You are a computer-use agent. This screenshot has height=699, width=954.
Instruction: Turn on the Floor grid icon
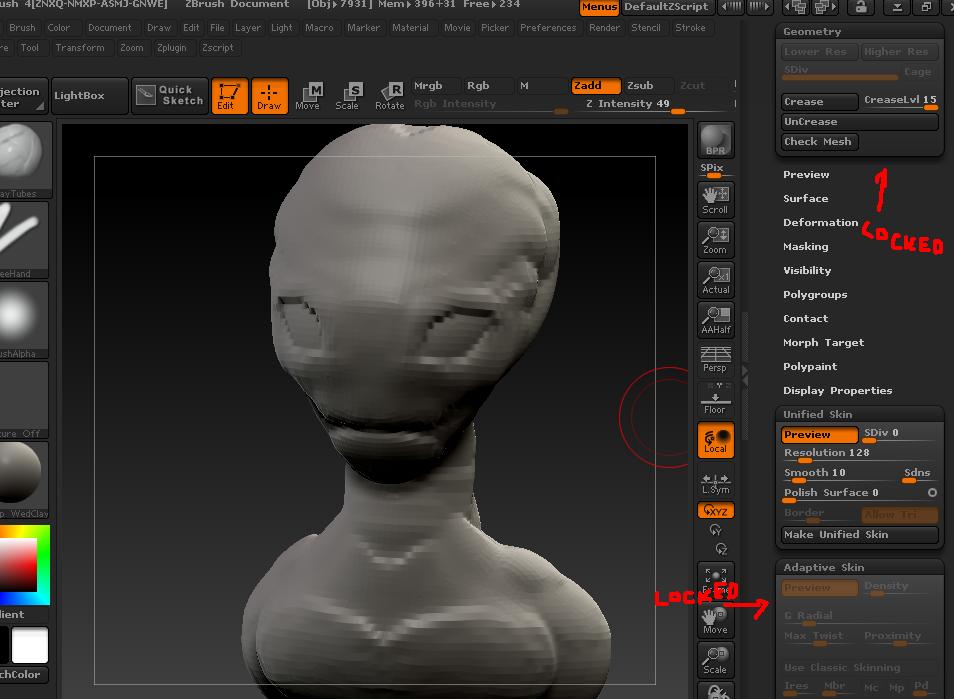[715, 399]
